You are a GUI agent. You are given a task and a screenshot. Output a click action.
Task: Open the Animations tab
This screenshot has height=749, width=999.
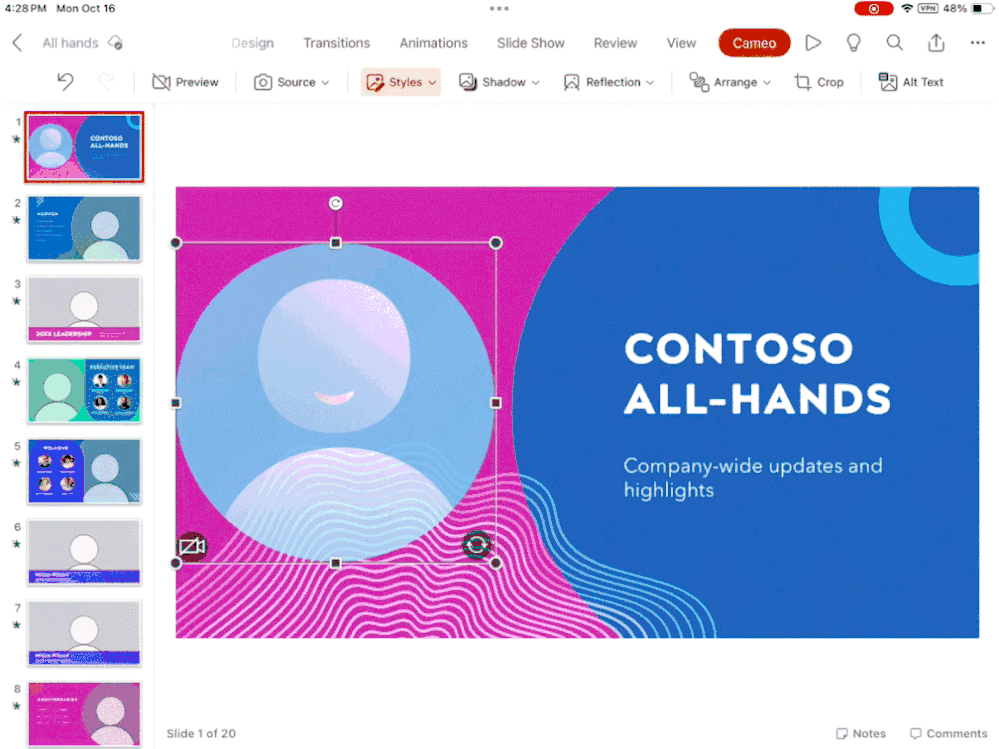[x=433, y=43]
